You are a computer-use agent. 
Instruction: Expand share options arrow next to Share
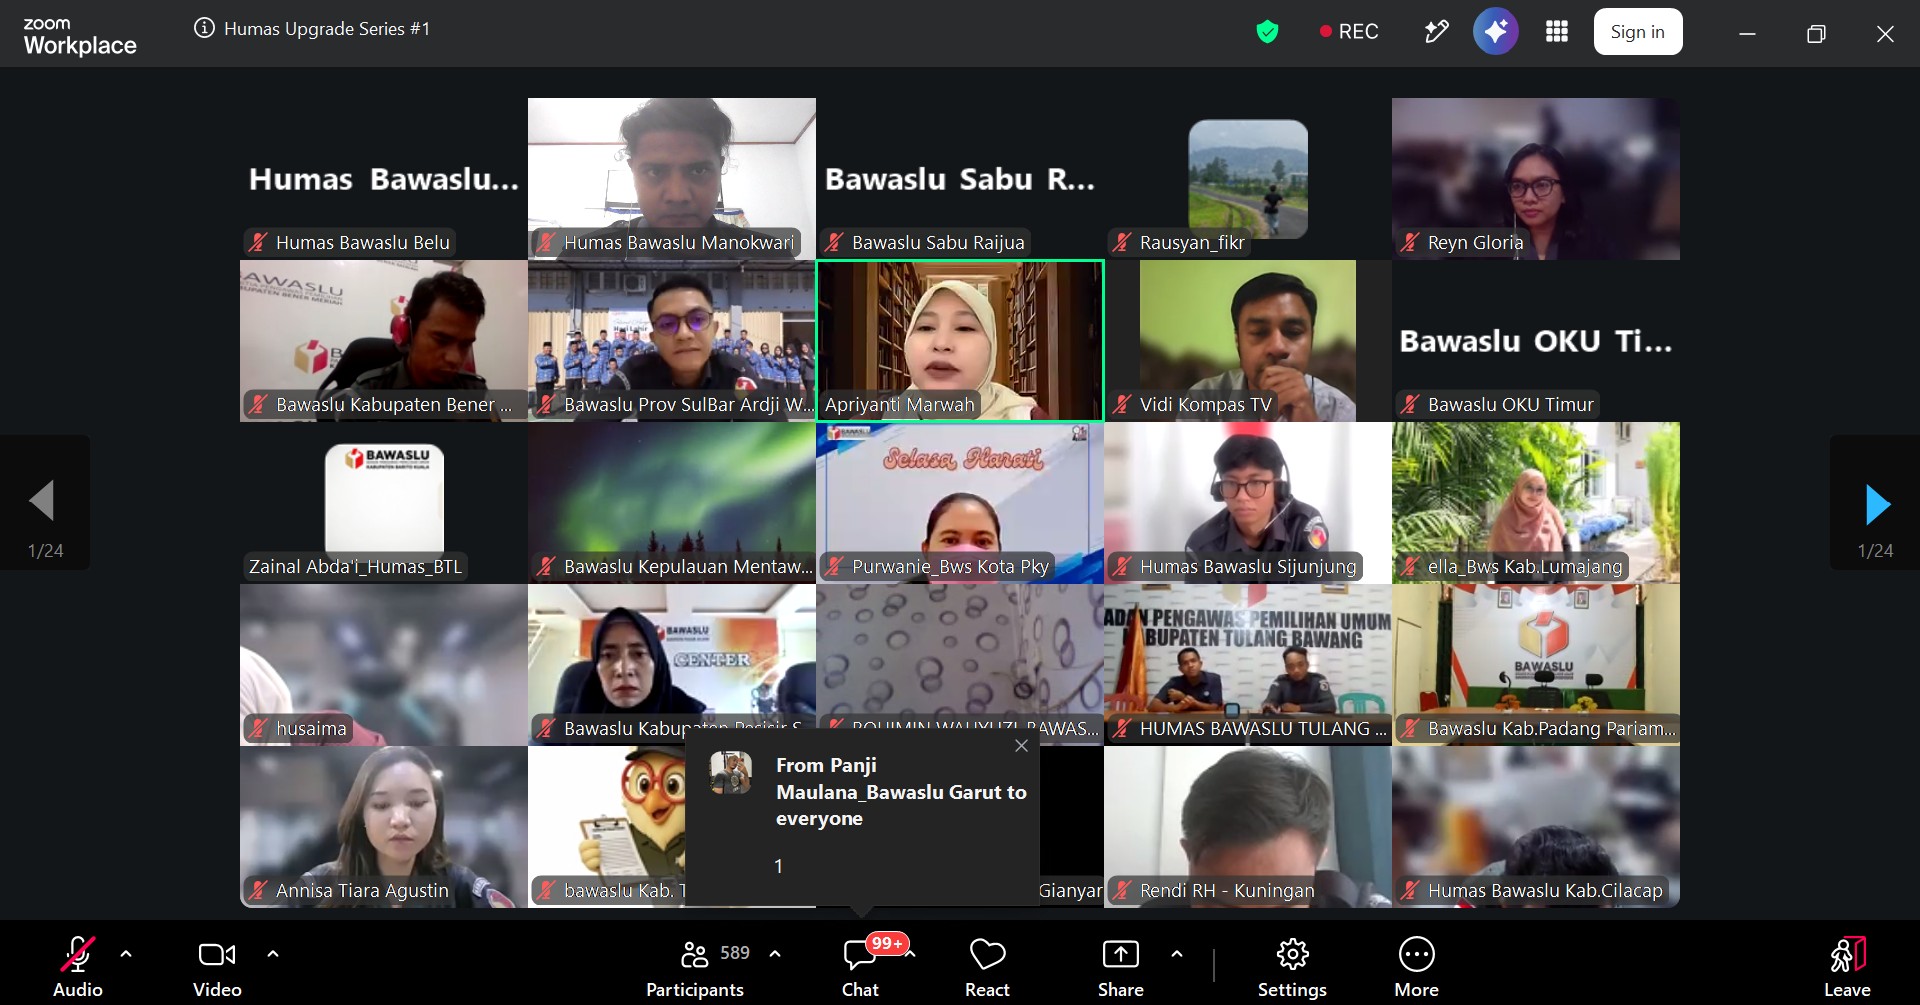pos(1177,954)
